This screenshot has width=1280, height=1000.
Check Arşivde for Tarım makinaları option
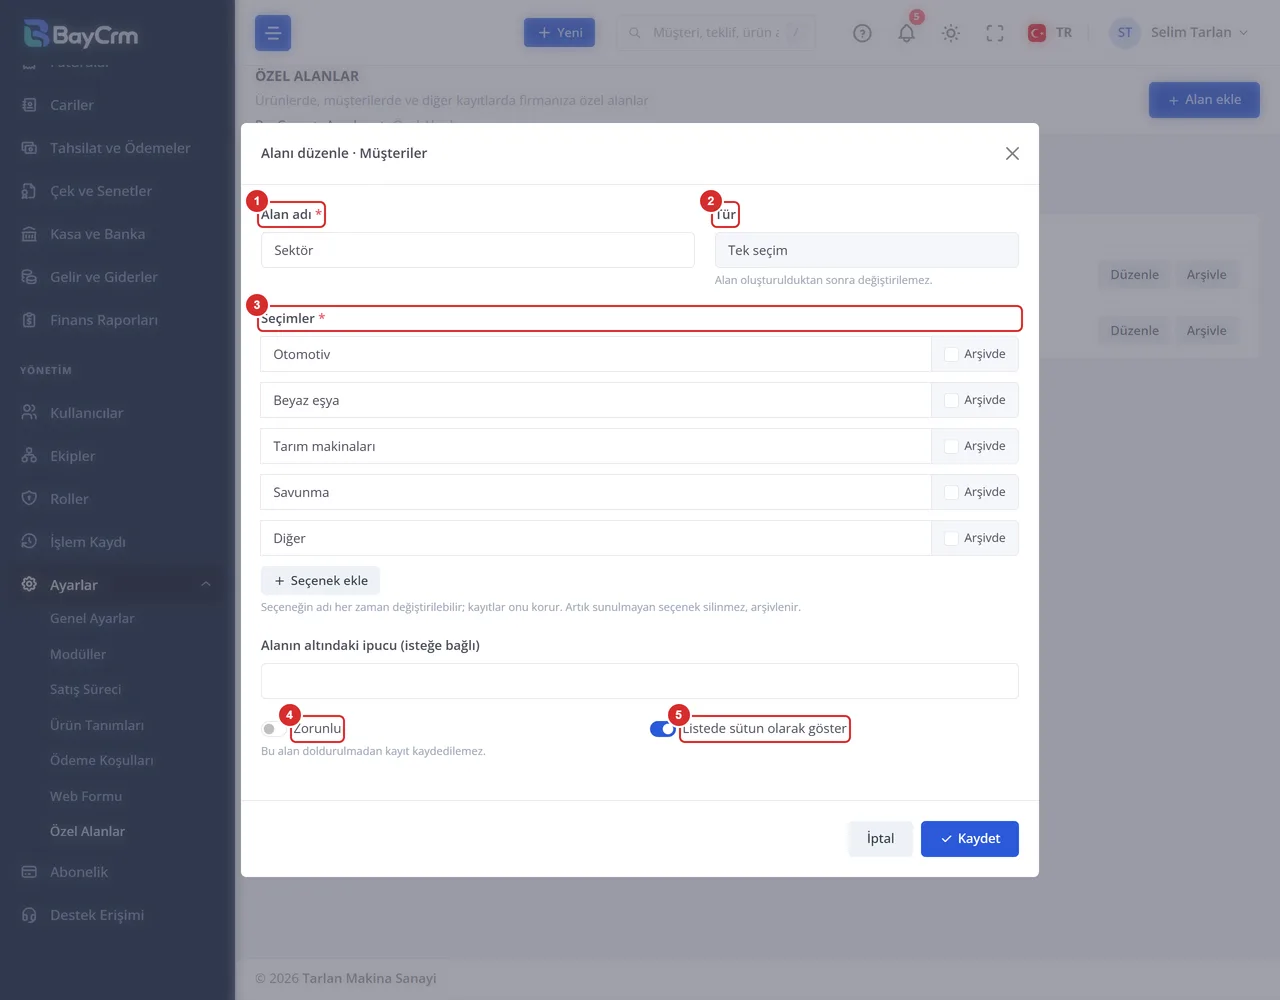tap(951, 446)
